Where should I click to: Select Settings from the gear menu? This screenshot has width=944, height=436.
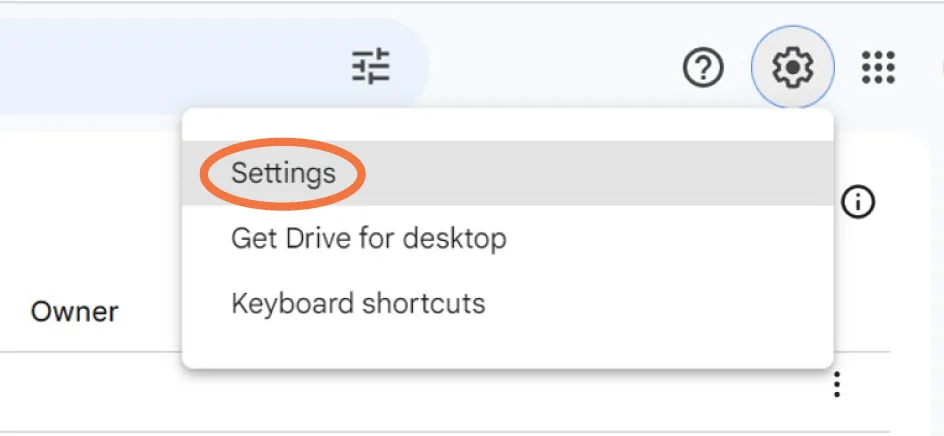pyautogui.click(x=283, y=173)
